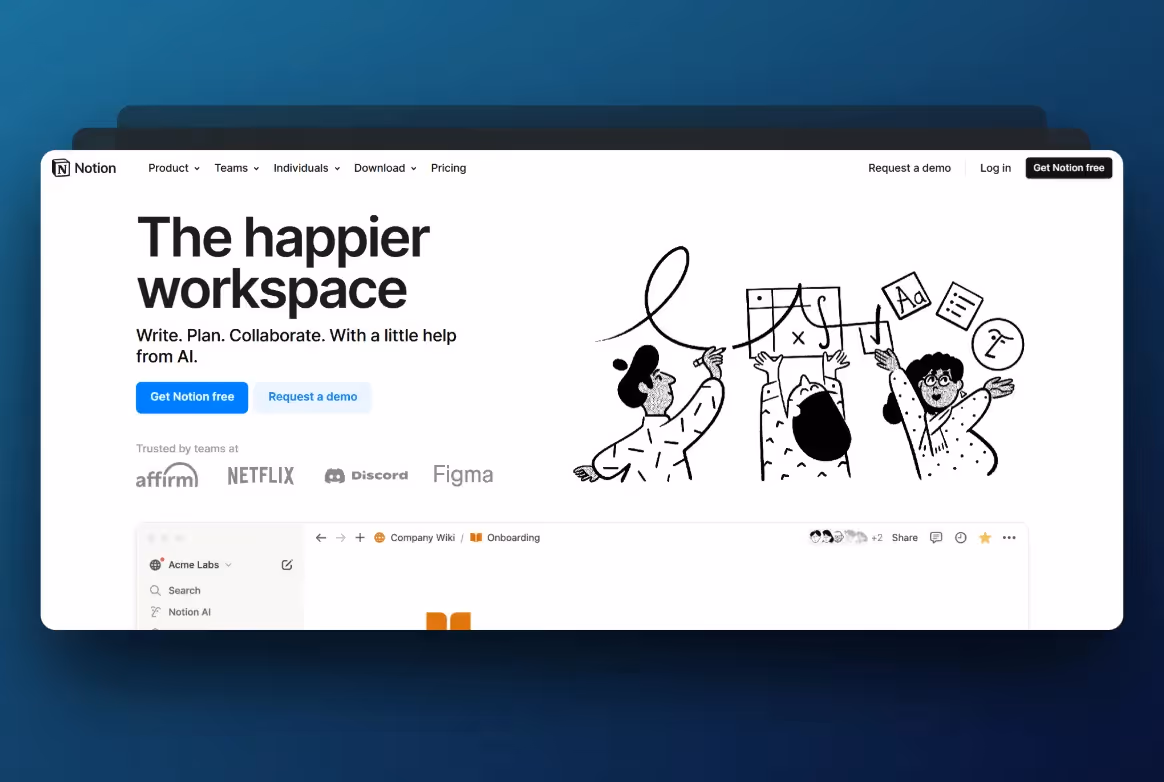
Task: Click the Discord logo
Action: pos(366,475)
